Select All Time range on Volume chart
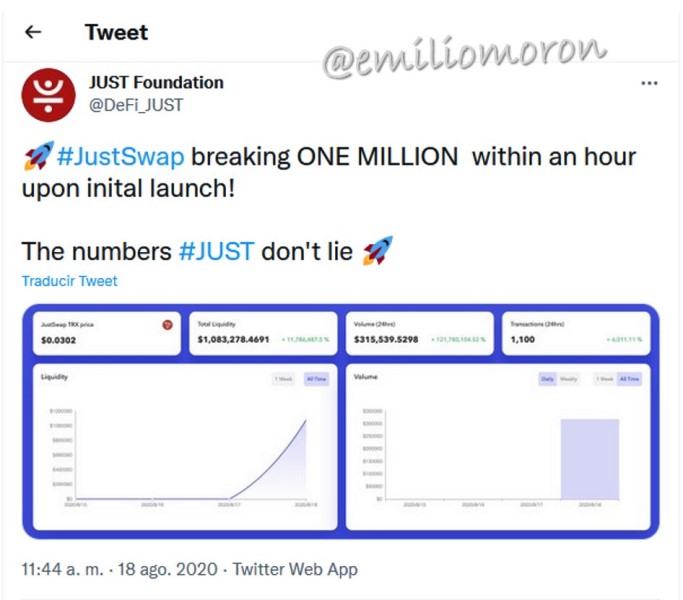The width and height of the screenshot is (683, 600). 629,379
